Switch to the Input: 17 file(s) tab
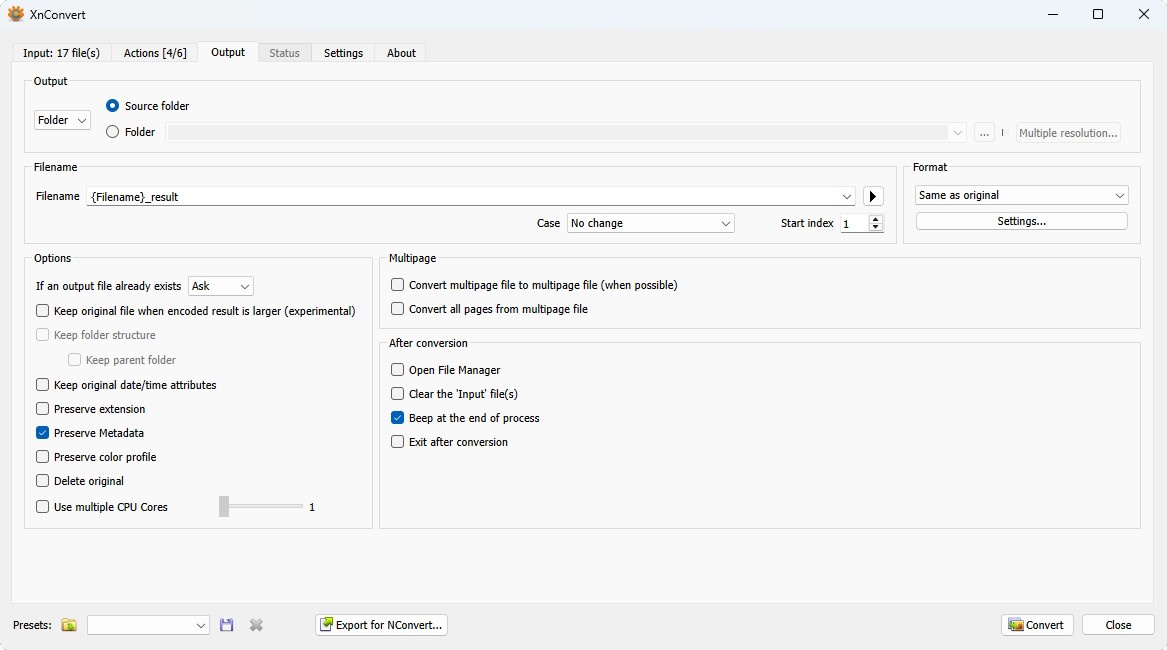Screen dimensions: 1167x650 (61, 53)
